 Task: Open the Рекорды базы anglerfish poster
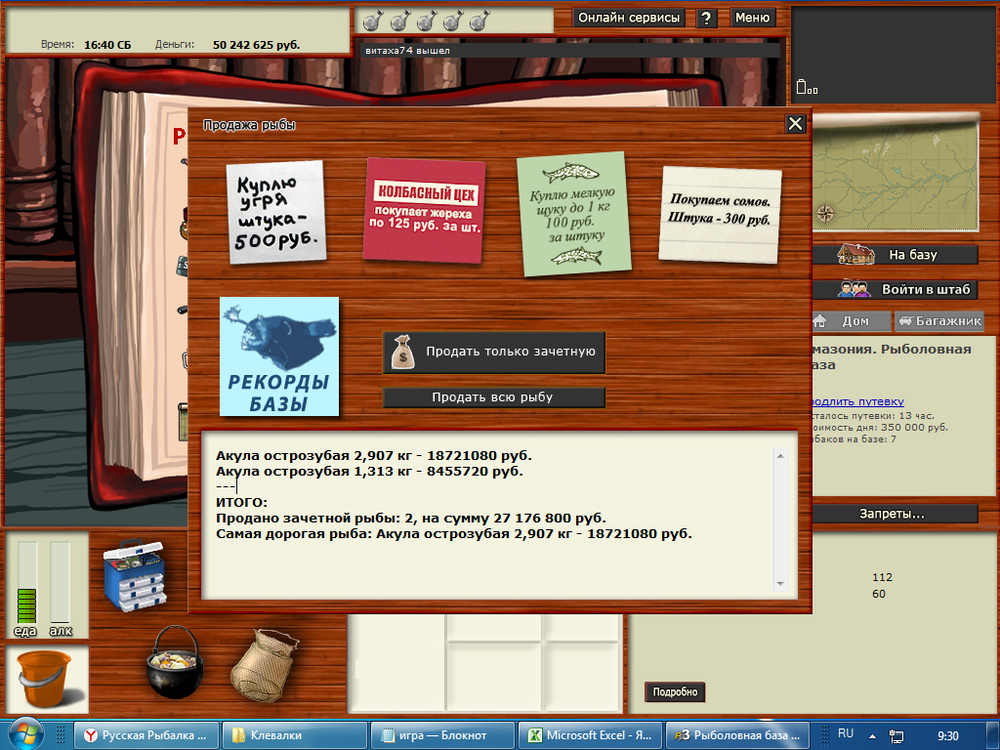pyautogui.click(x=279, y=356)
